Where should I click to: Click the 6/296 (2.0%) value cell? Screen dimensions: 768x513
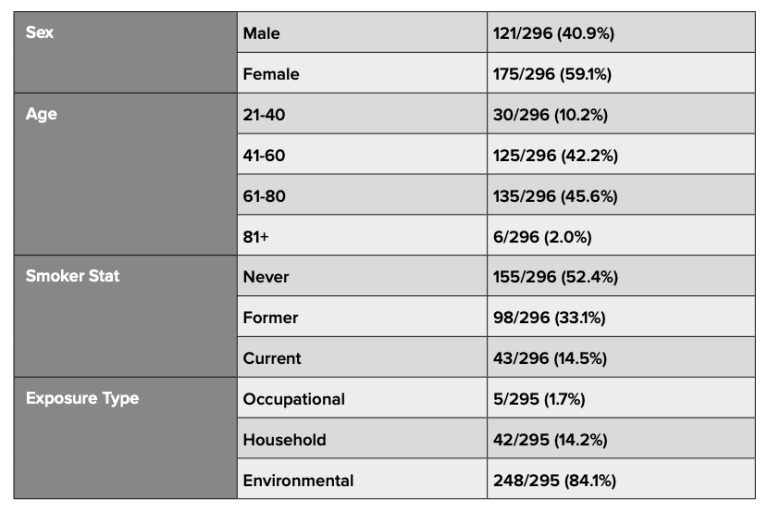(x=622, y=236)
